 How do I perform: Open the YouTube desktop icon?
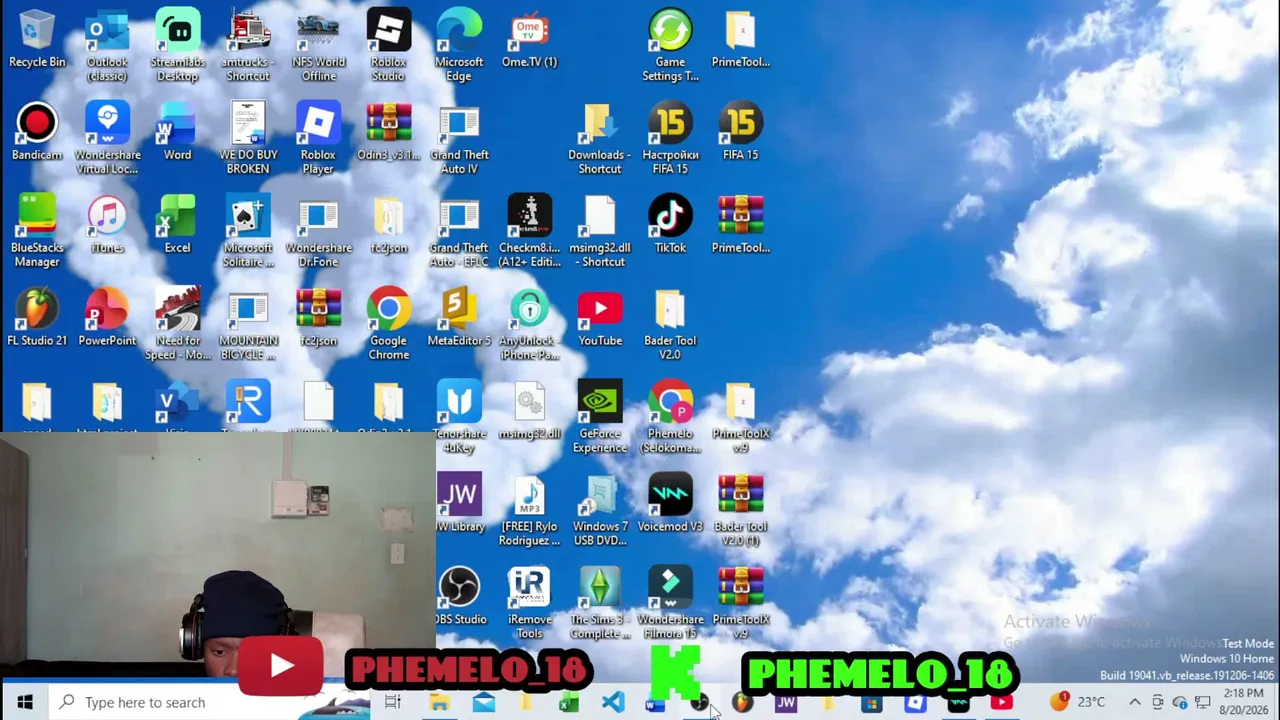(600, 319)
